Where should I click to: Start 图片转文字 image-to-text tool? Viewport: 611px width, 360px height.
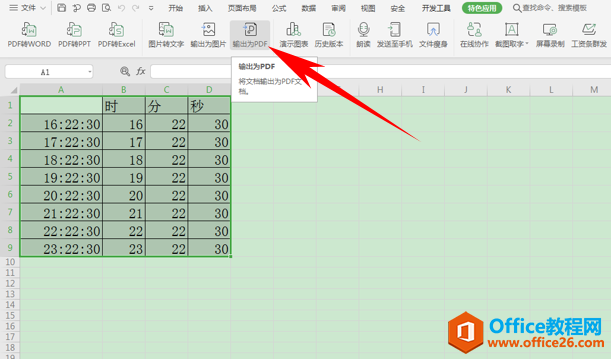(x=166, y=35)
